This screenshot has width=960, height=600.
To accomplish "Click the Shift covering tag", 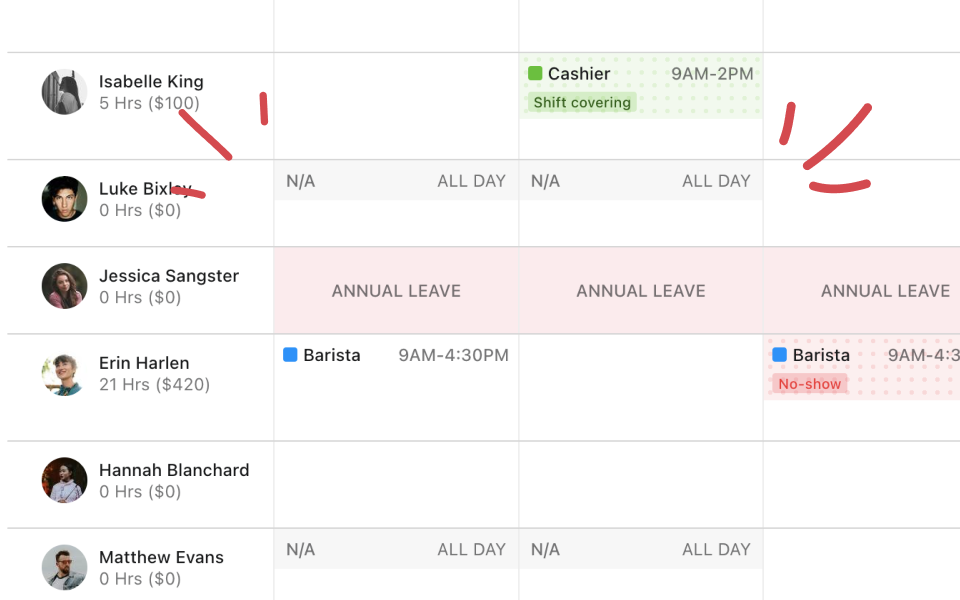I will (582, 102).
